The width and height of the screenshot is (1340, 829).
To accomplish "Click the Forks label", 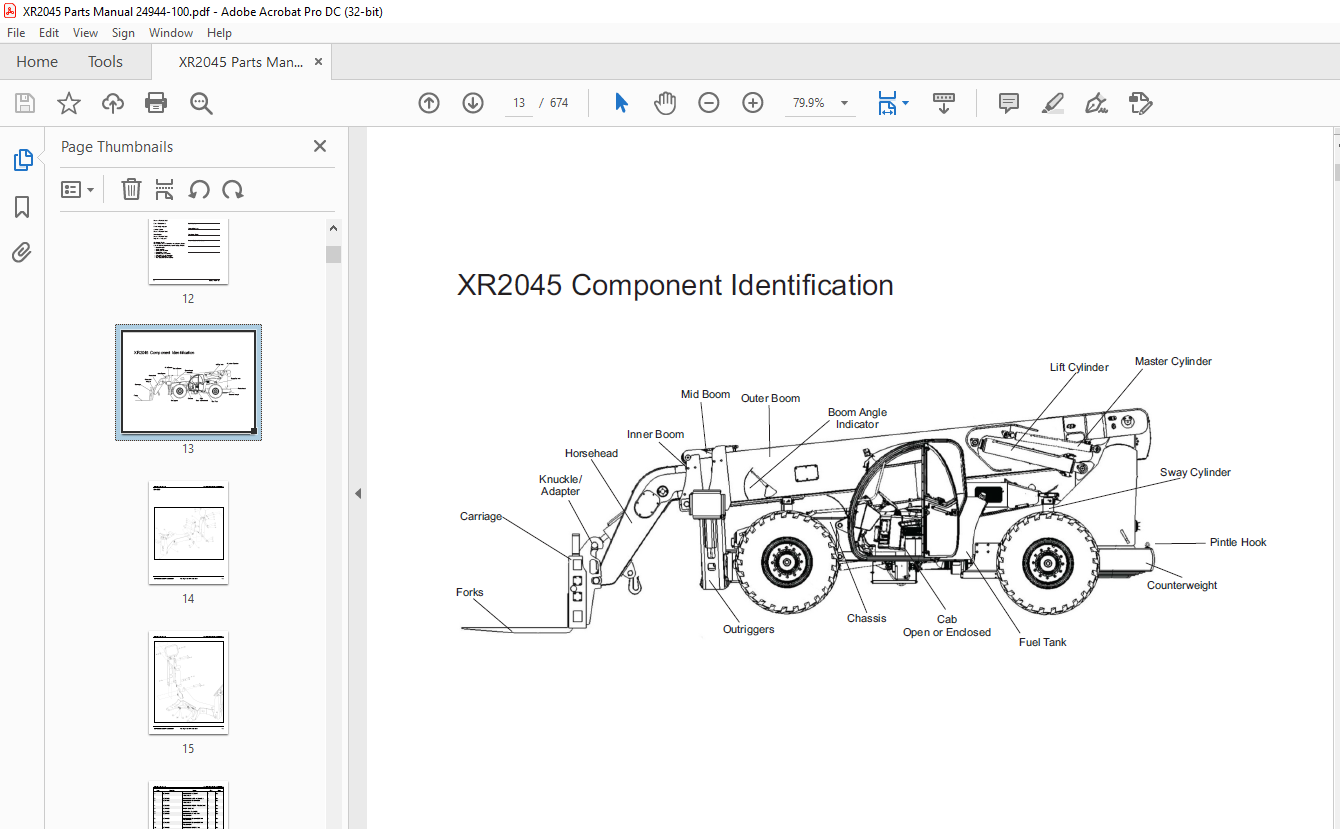I will 469,592.
